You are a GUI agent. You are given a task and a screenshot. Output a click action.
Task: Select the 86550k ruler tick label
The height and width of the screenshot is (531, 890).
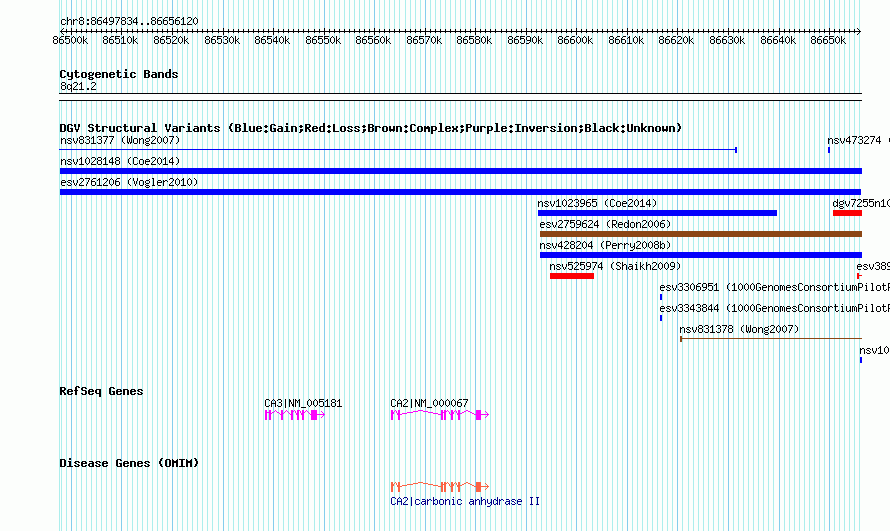323,40
